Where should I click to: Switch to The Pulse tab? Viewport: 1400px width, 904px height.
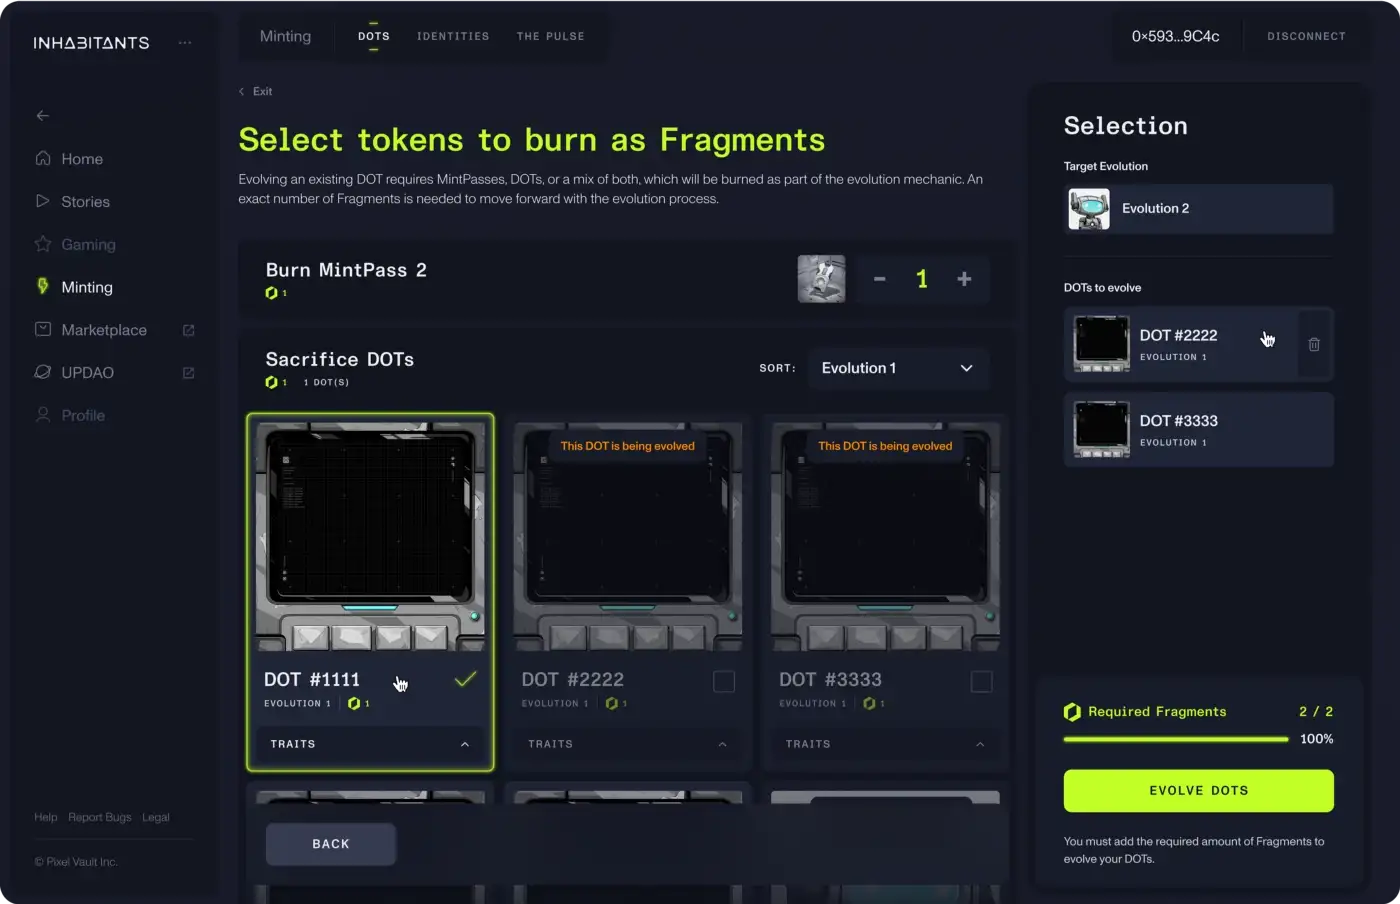[551, 36]
